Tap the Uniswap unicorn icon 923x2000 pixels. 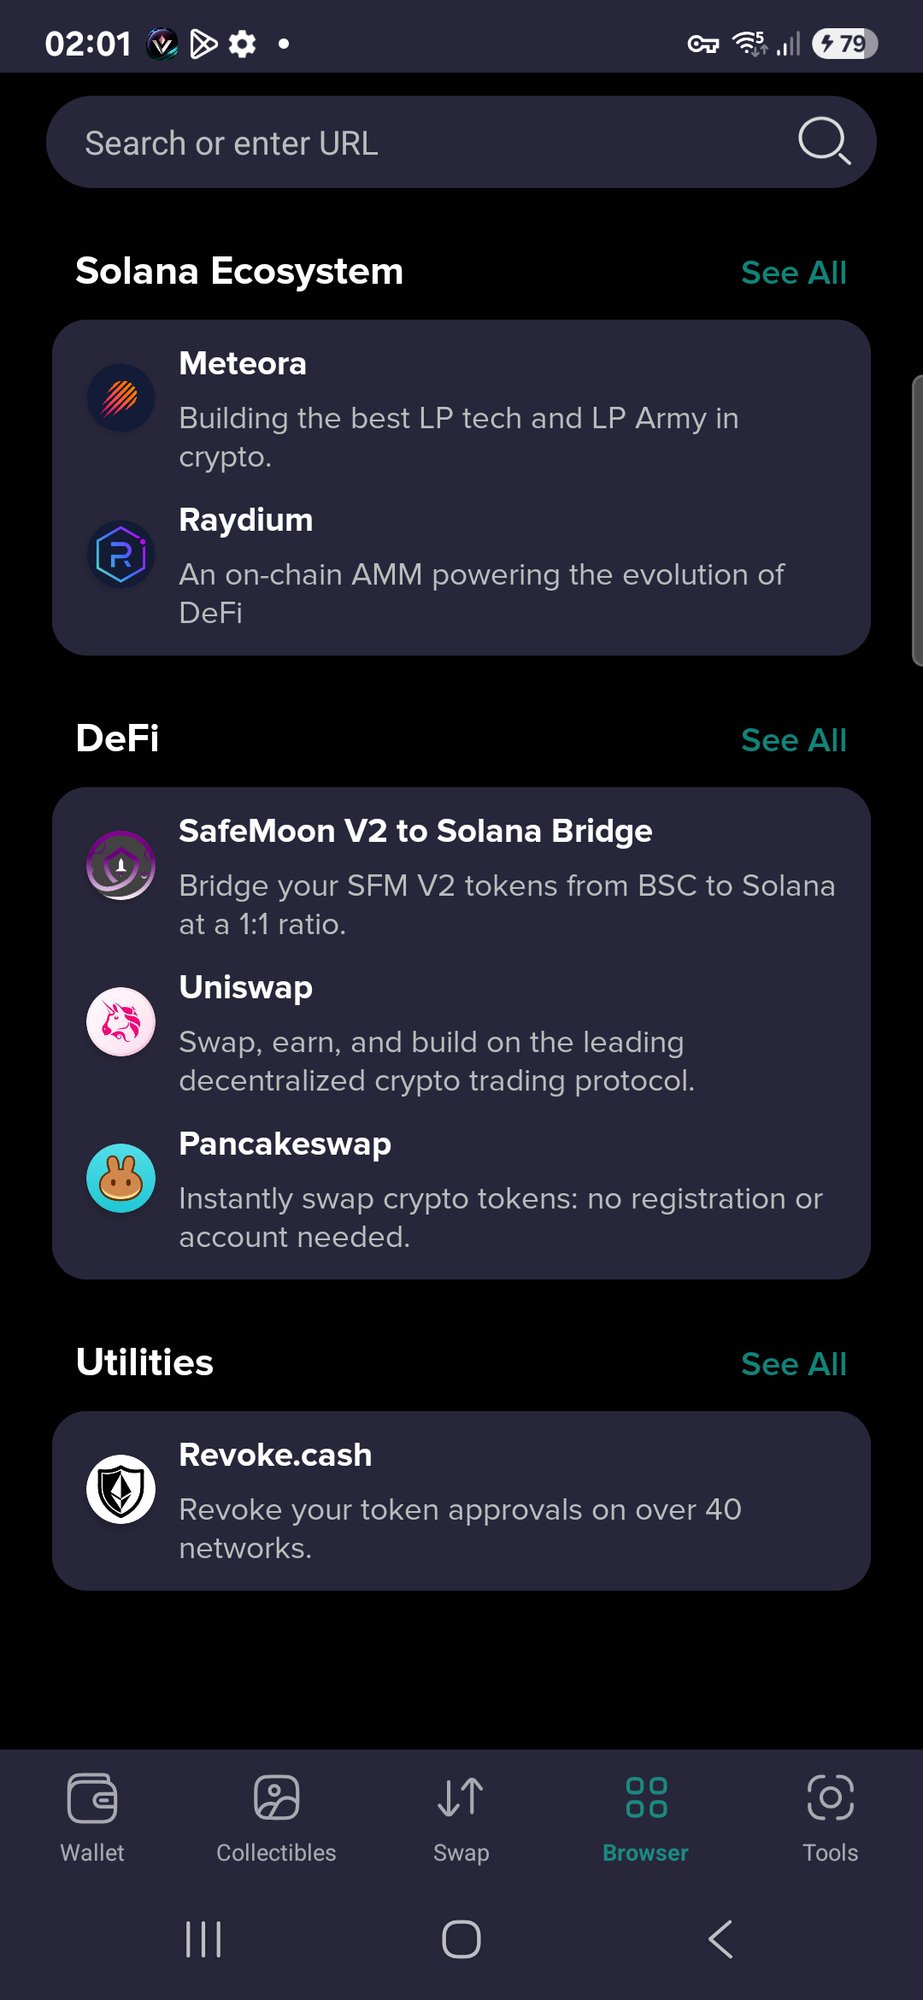coord(121,1022)
